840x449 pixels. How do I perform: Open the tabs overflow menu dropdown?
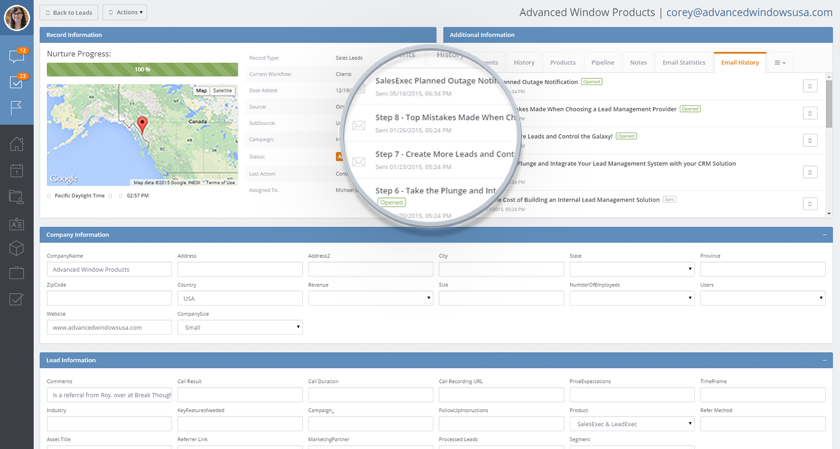tap(780, 63)
